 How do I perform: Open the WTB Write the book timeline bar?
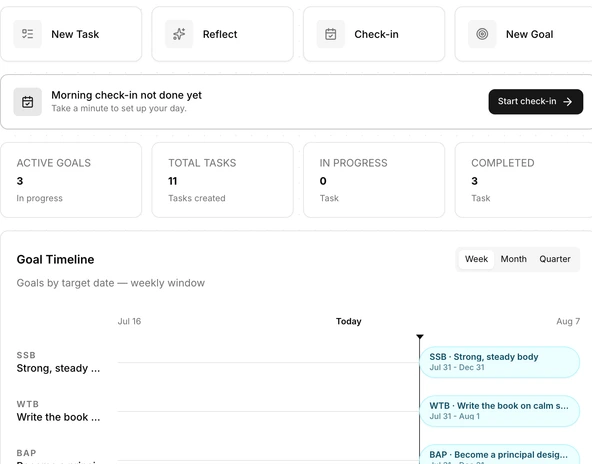click(500, 411)
